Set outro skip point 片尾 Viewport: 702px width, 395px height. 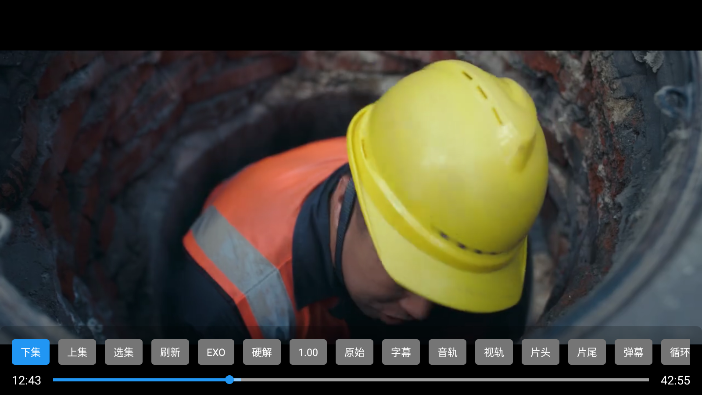[x=586, y=352]
